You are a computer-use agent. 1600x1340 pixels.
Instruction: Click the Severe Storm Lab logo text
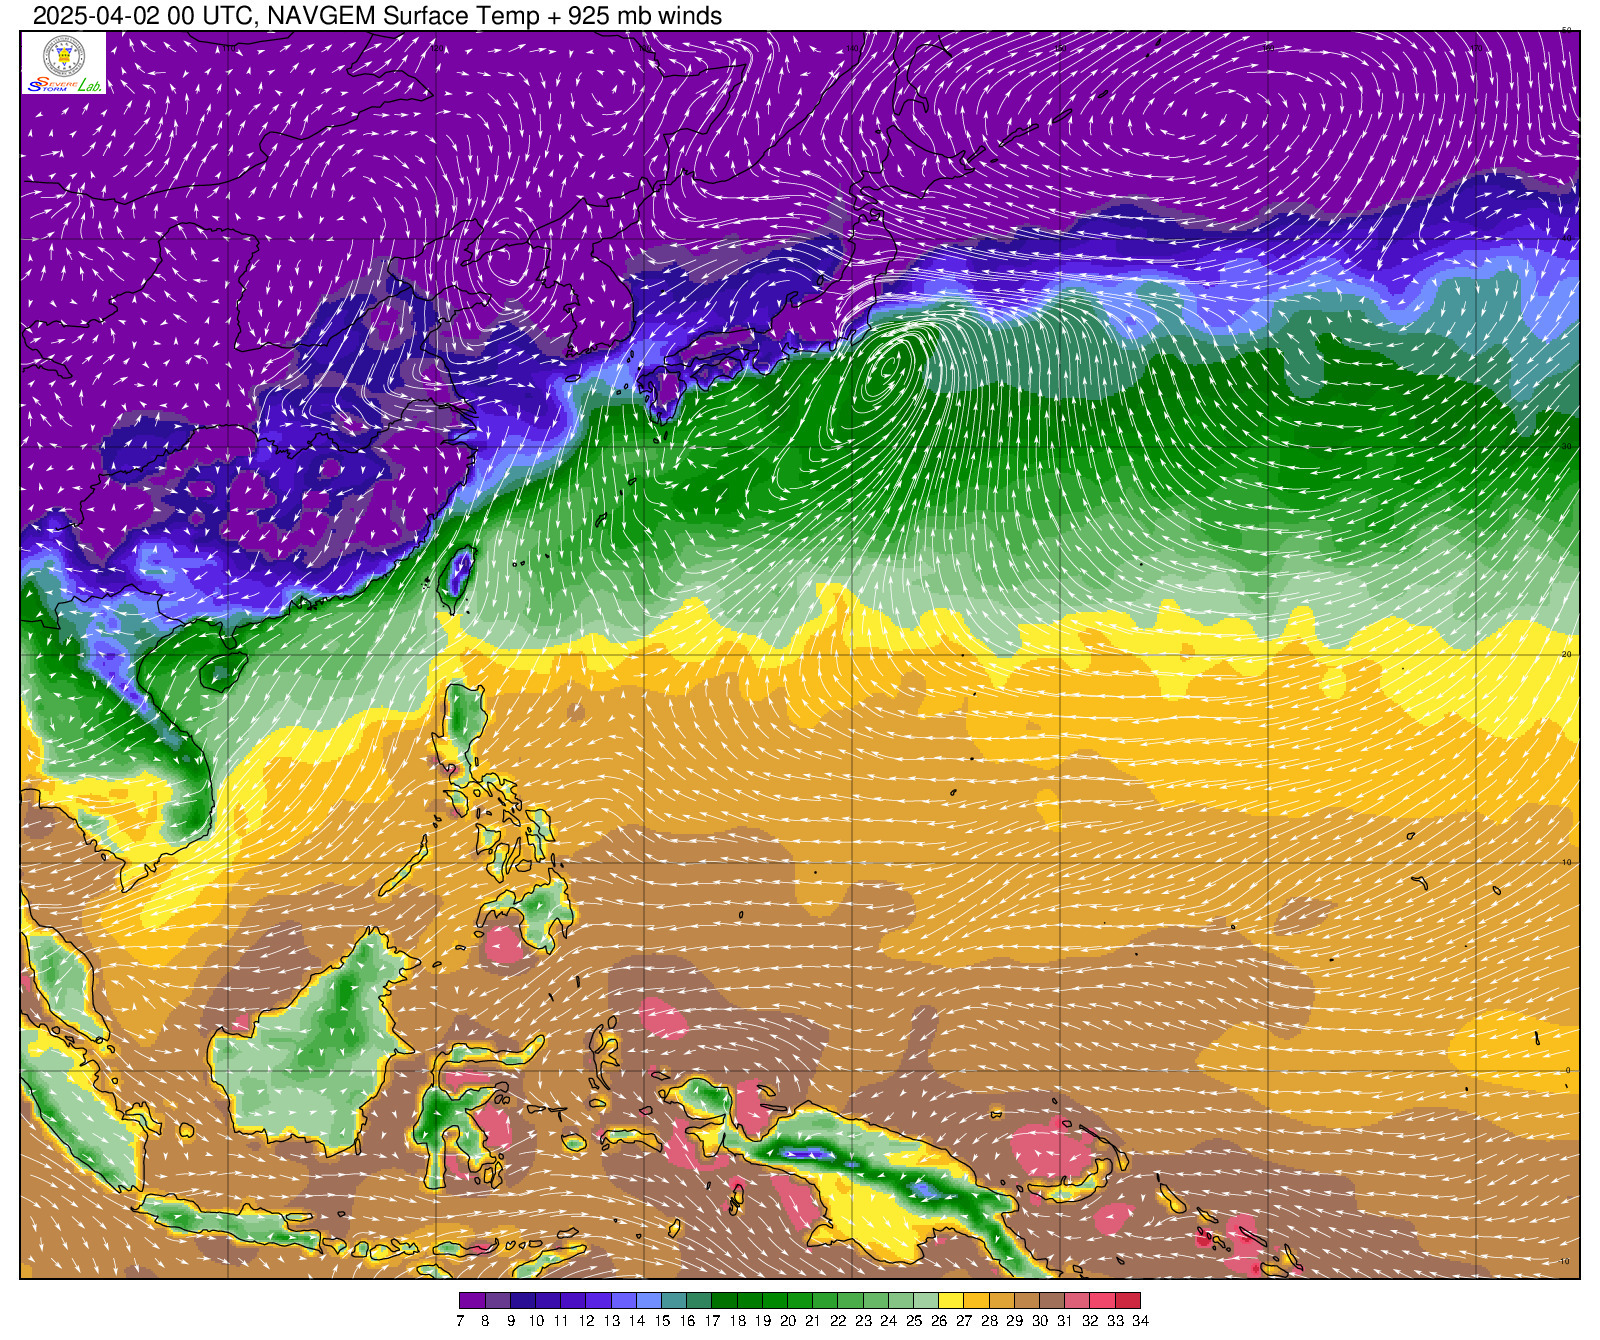click(x=64, y=85)
